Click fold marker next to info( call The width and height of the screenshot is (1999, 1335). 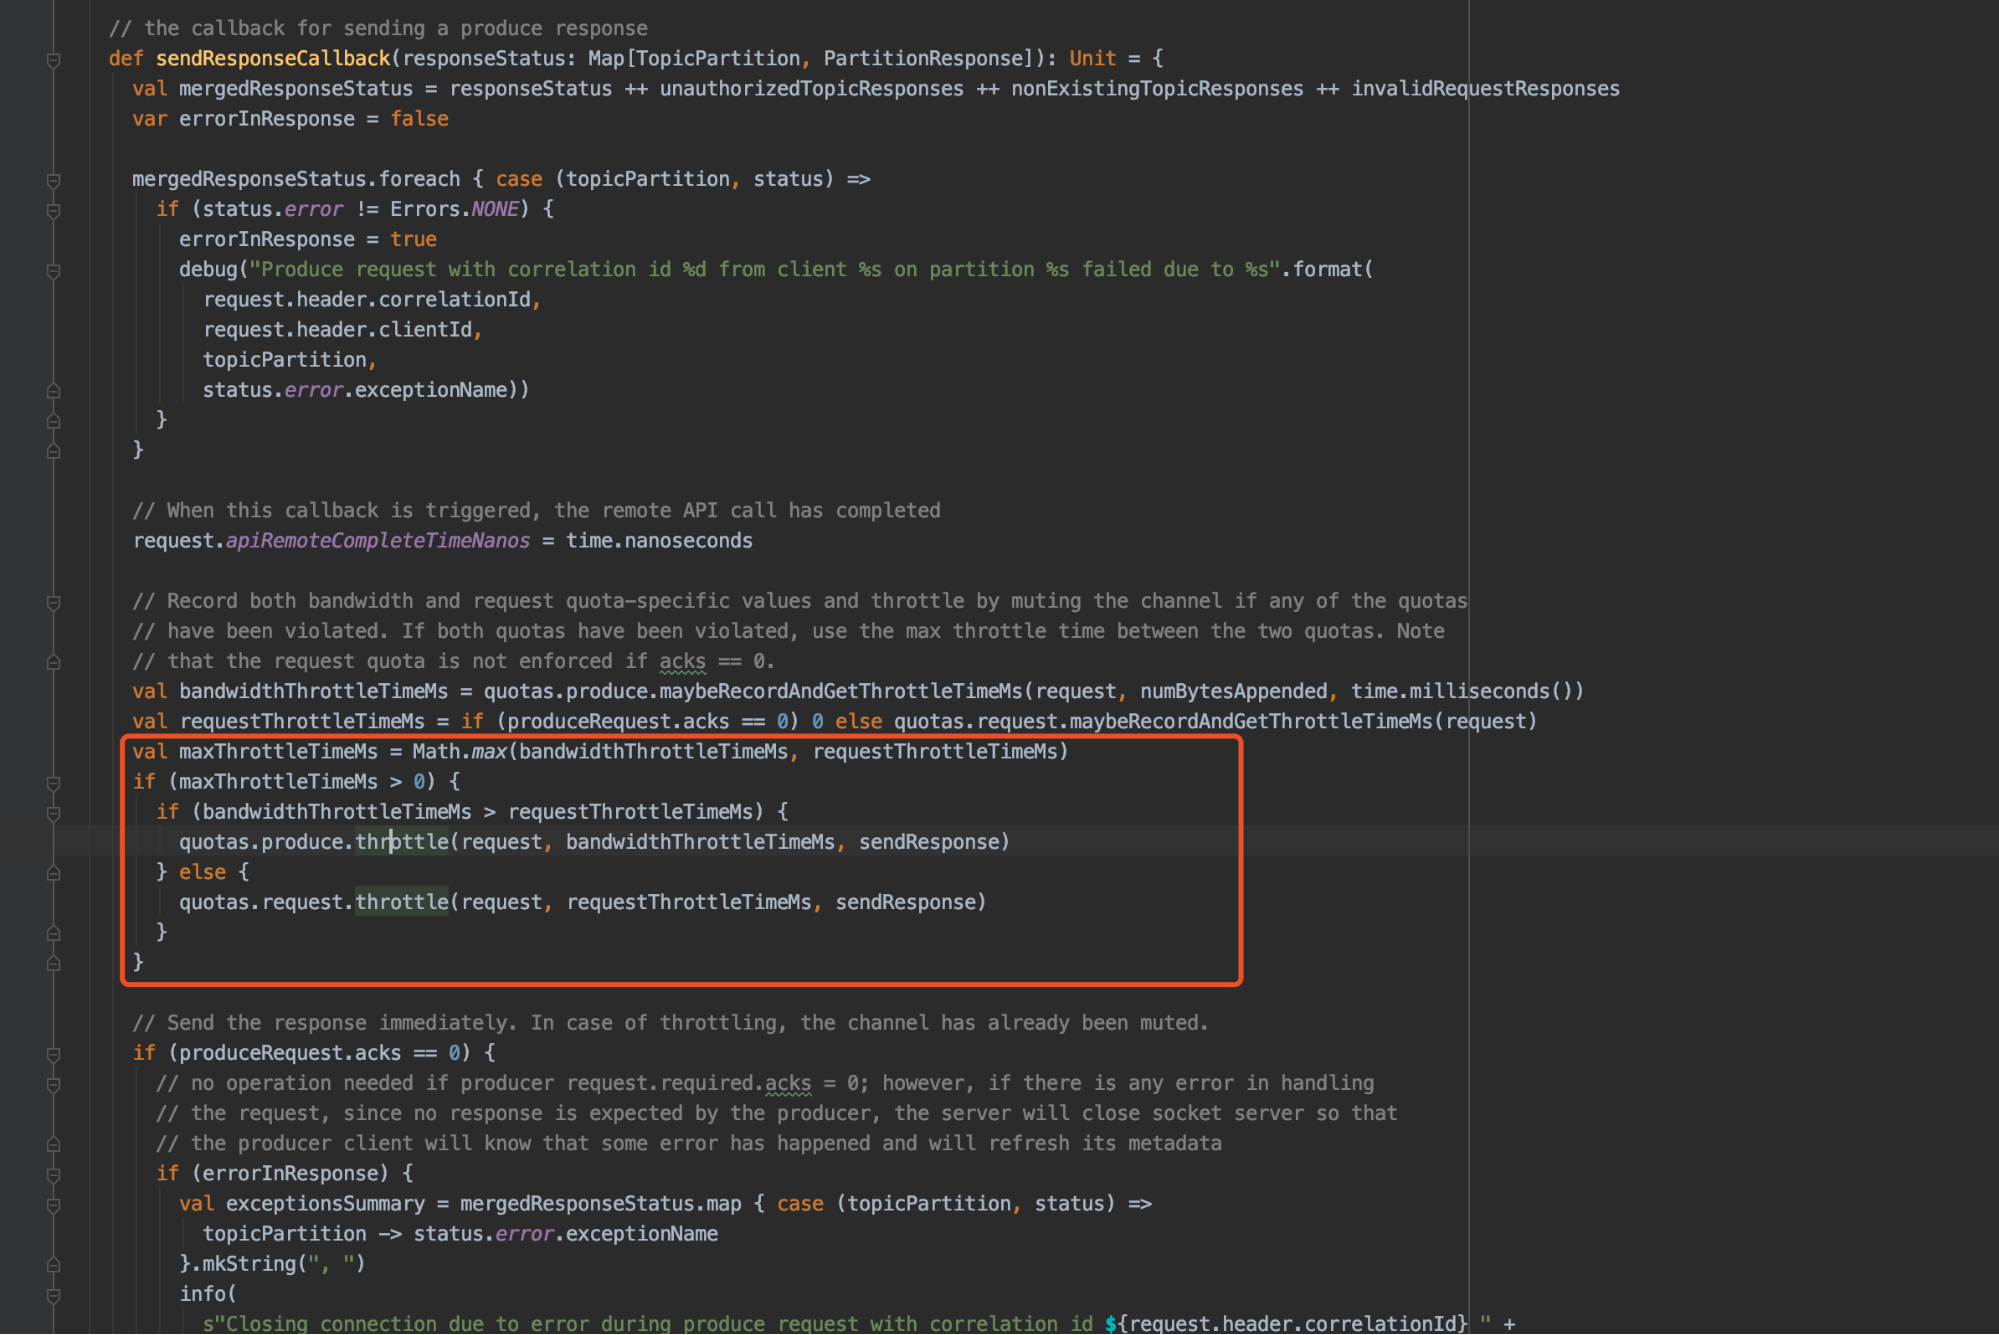pyautogui.click(x=54, y=1295)
